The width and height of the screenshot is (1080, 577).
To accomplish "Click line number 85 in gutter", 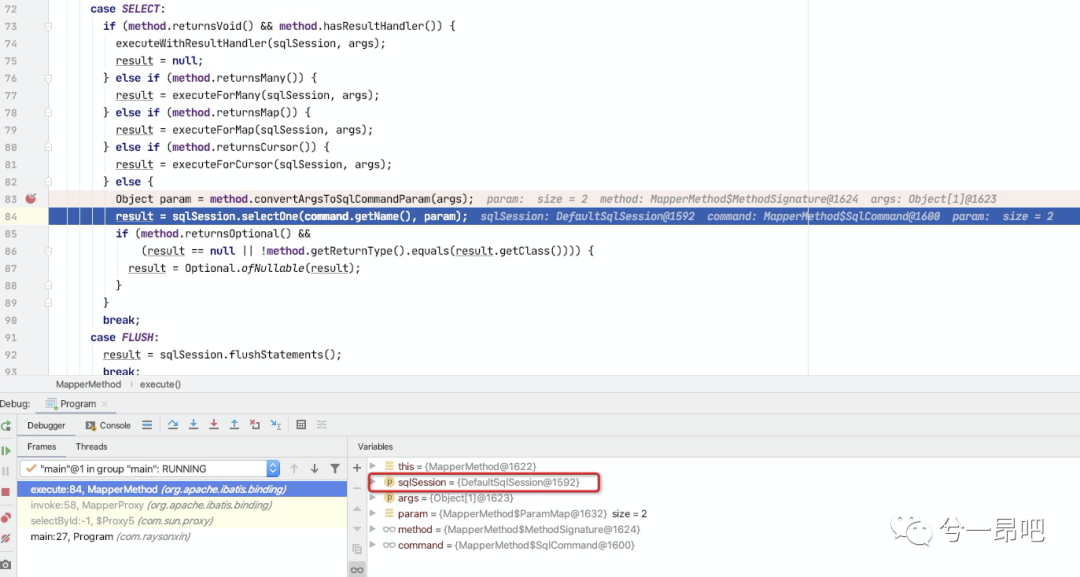I will [x=10, y=233].
